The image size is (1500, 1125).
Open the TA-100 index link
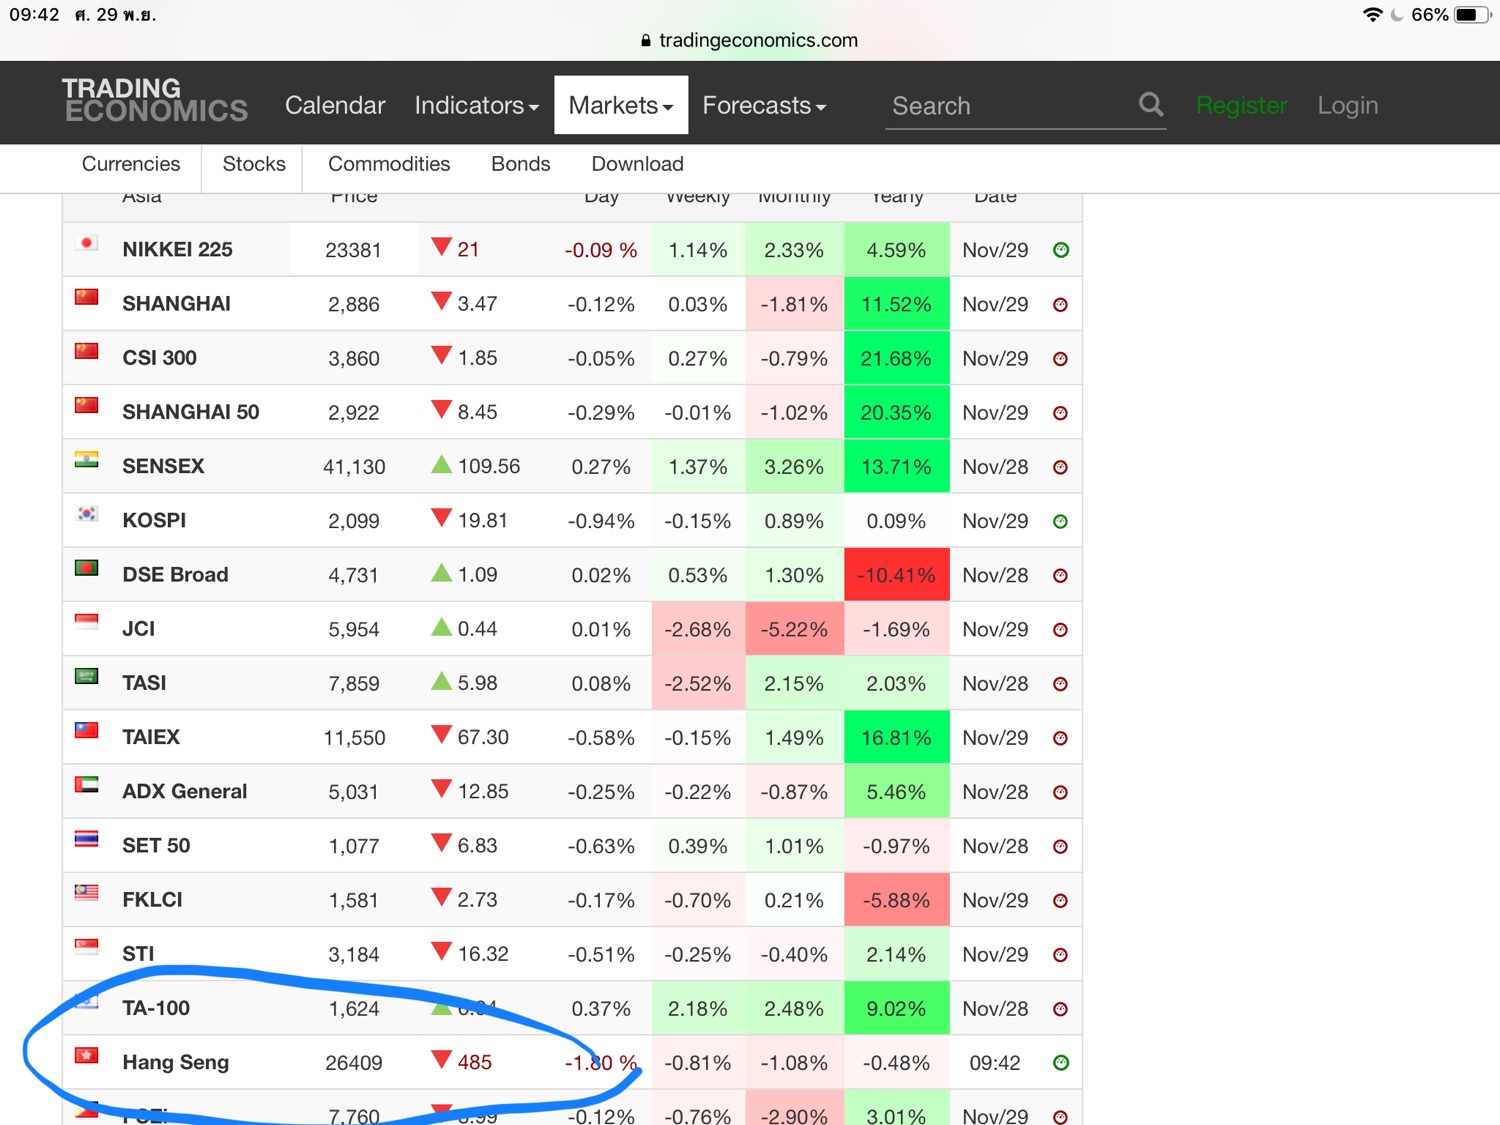[156, 1008]
